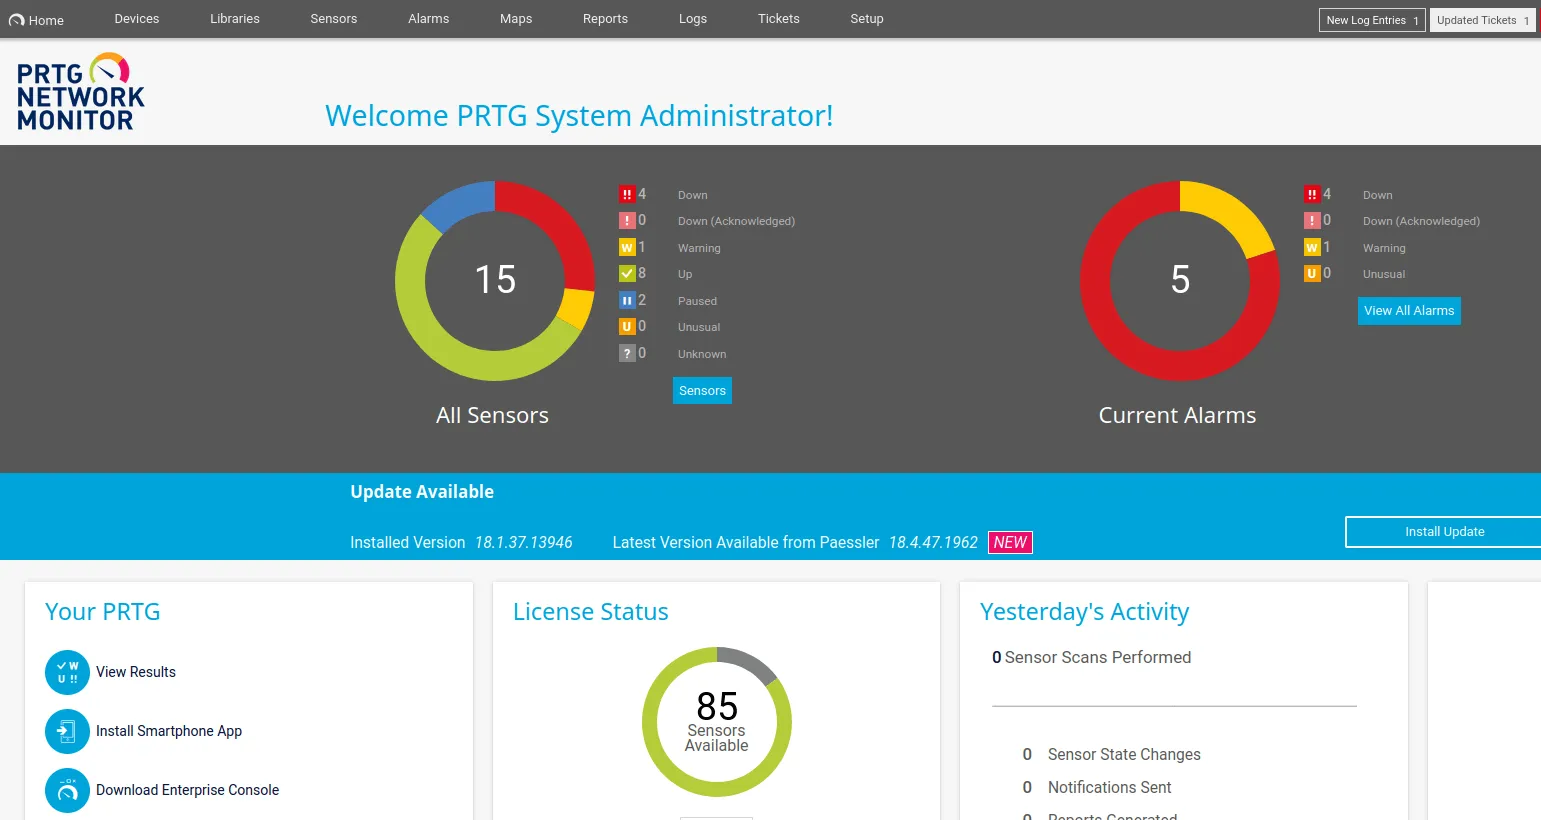Click the Download Enterprise Console icon
The height and width of the screenshot is (820, 1541).
tap(67, 790)
